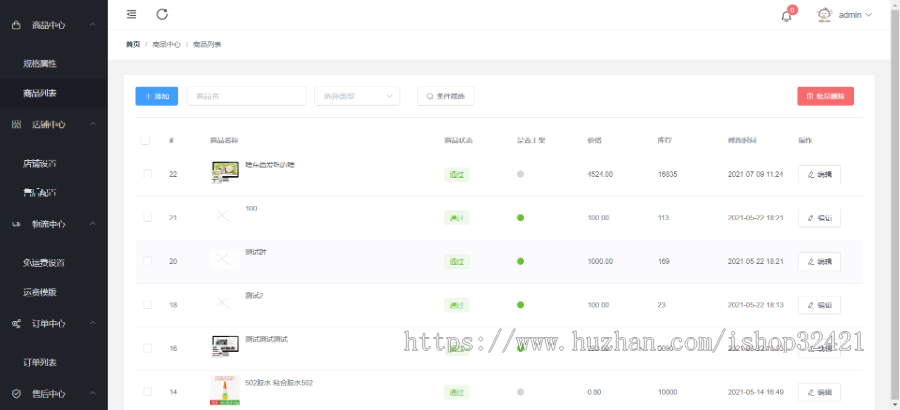Image resolution: width=900 pixels, height=410 pixels.
Task: Toggle on-sale dot for row 20
Action: point(520,261)
